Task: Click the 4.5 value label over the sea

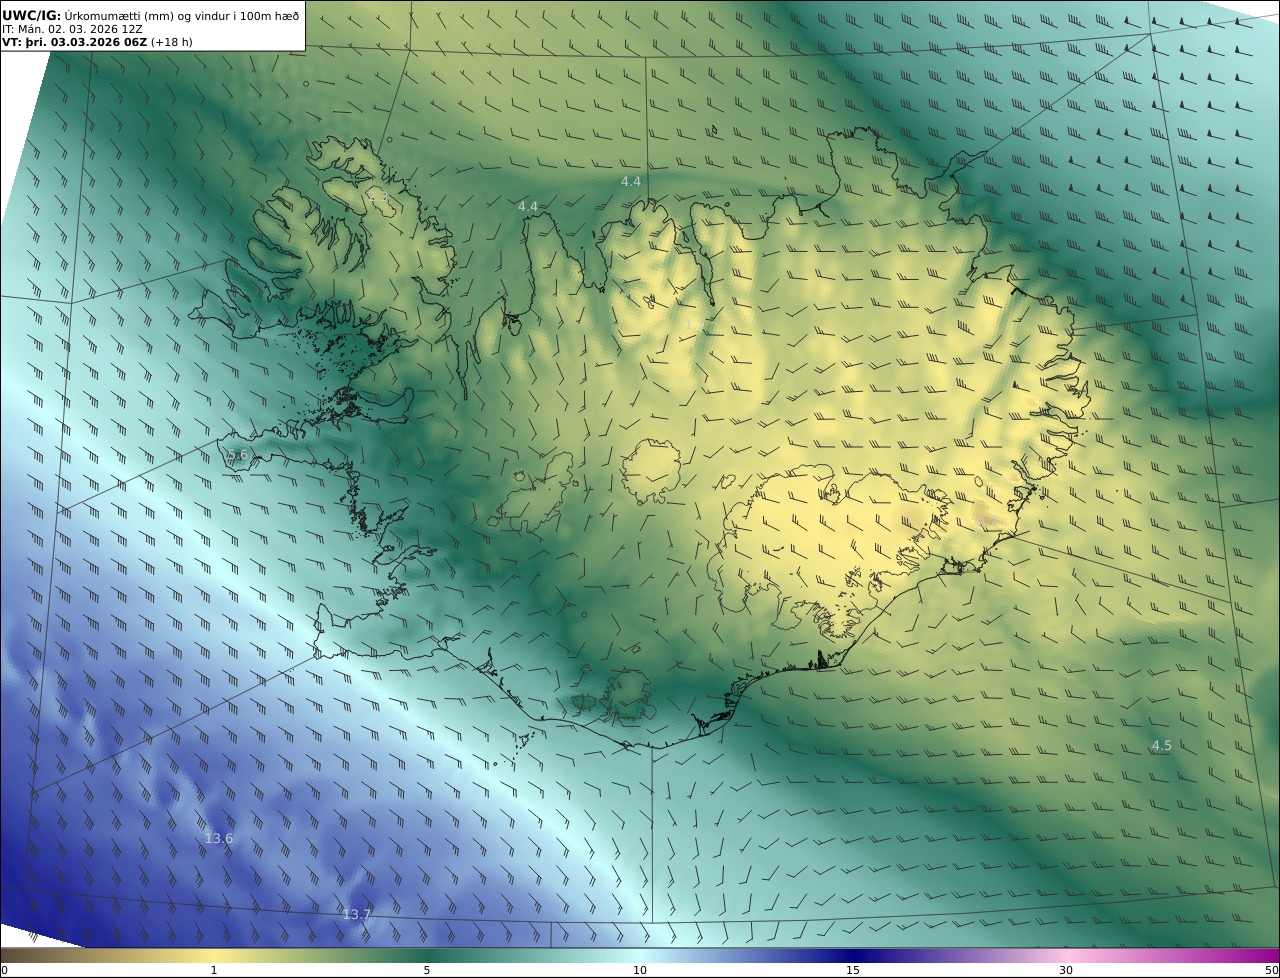Action: [x=1161, y=745]
